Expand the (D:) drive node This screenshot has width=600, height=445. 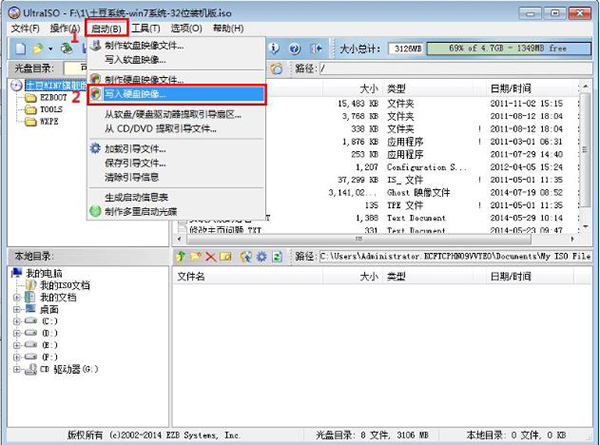click(x=16, y=333)
